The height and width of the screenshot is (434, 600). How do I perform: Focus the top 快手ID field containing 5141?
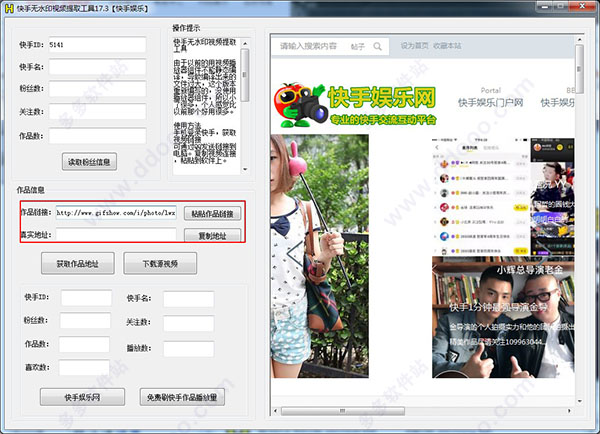coord(97,45)
